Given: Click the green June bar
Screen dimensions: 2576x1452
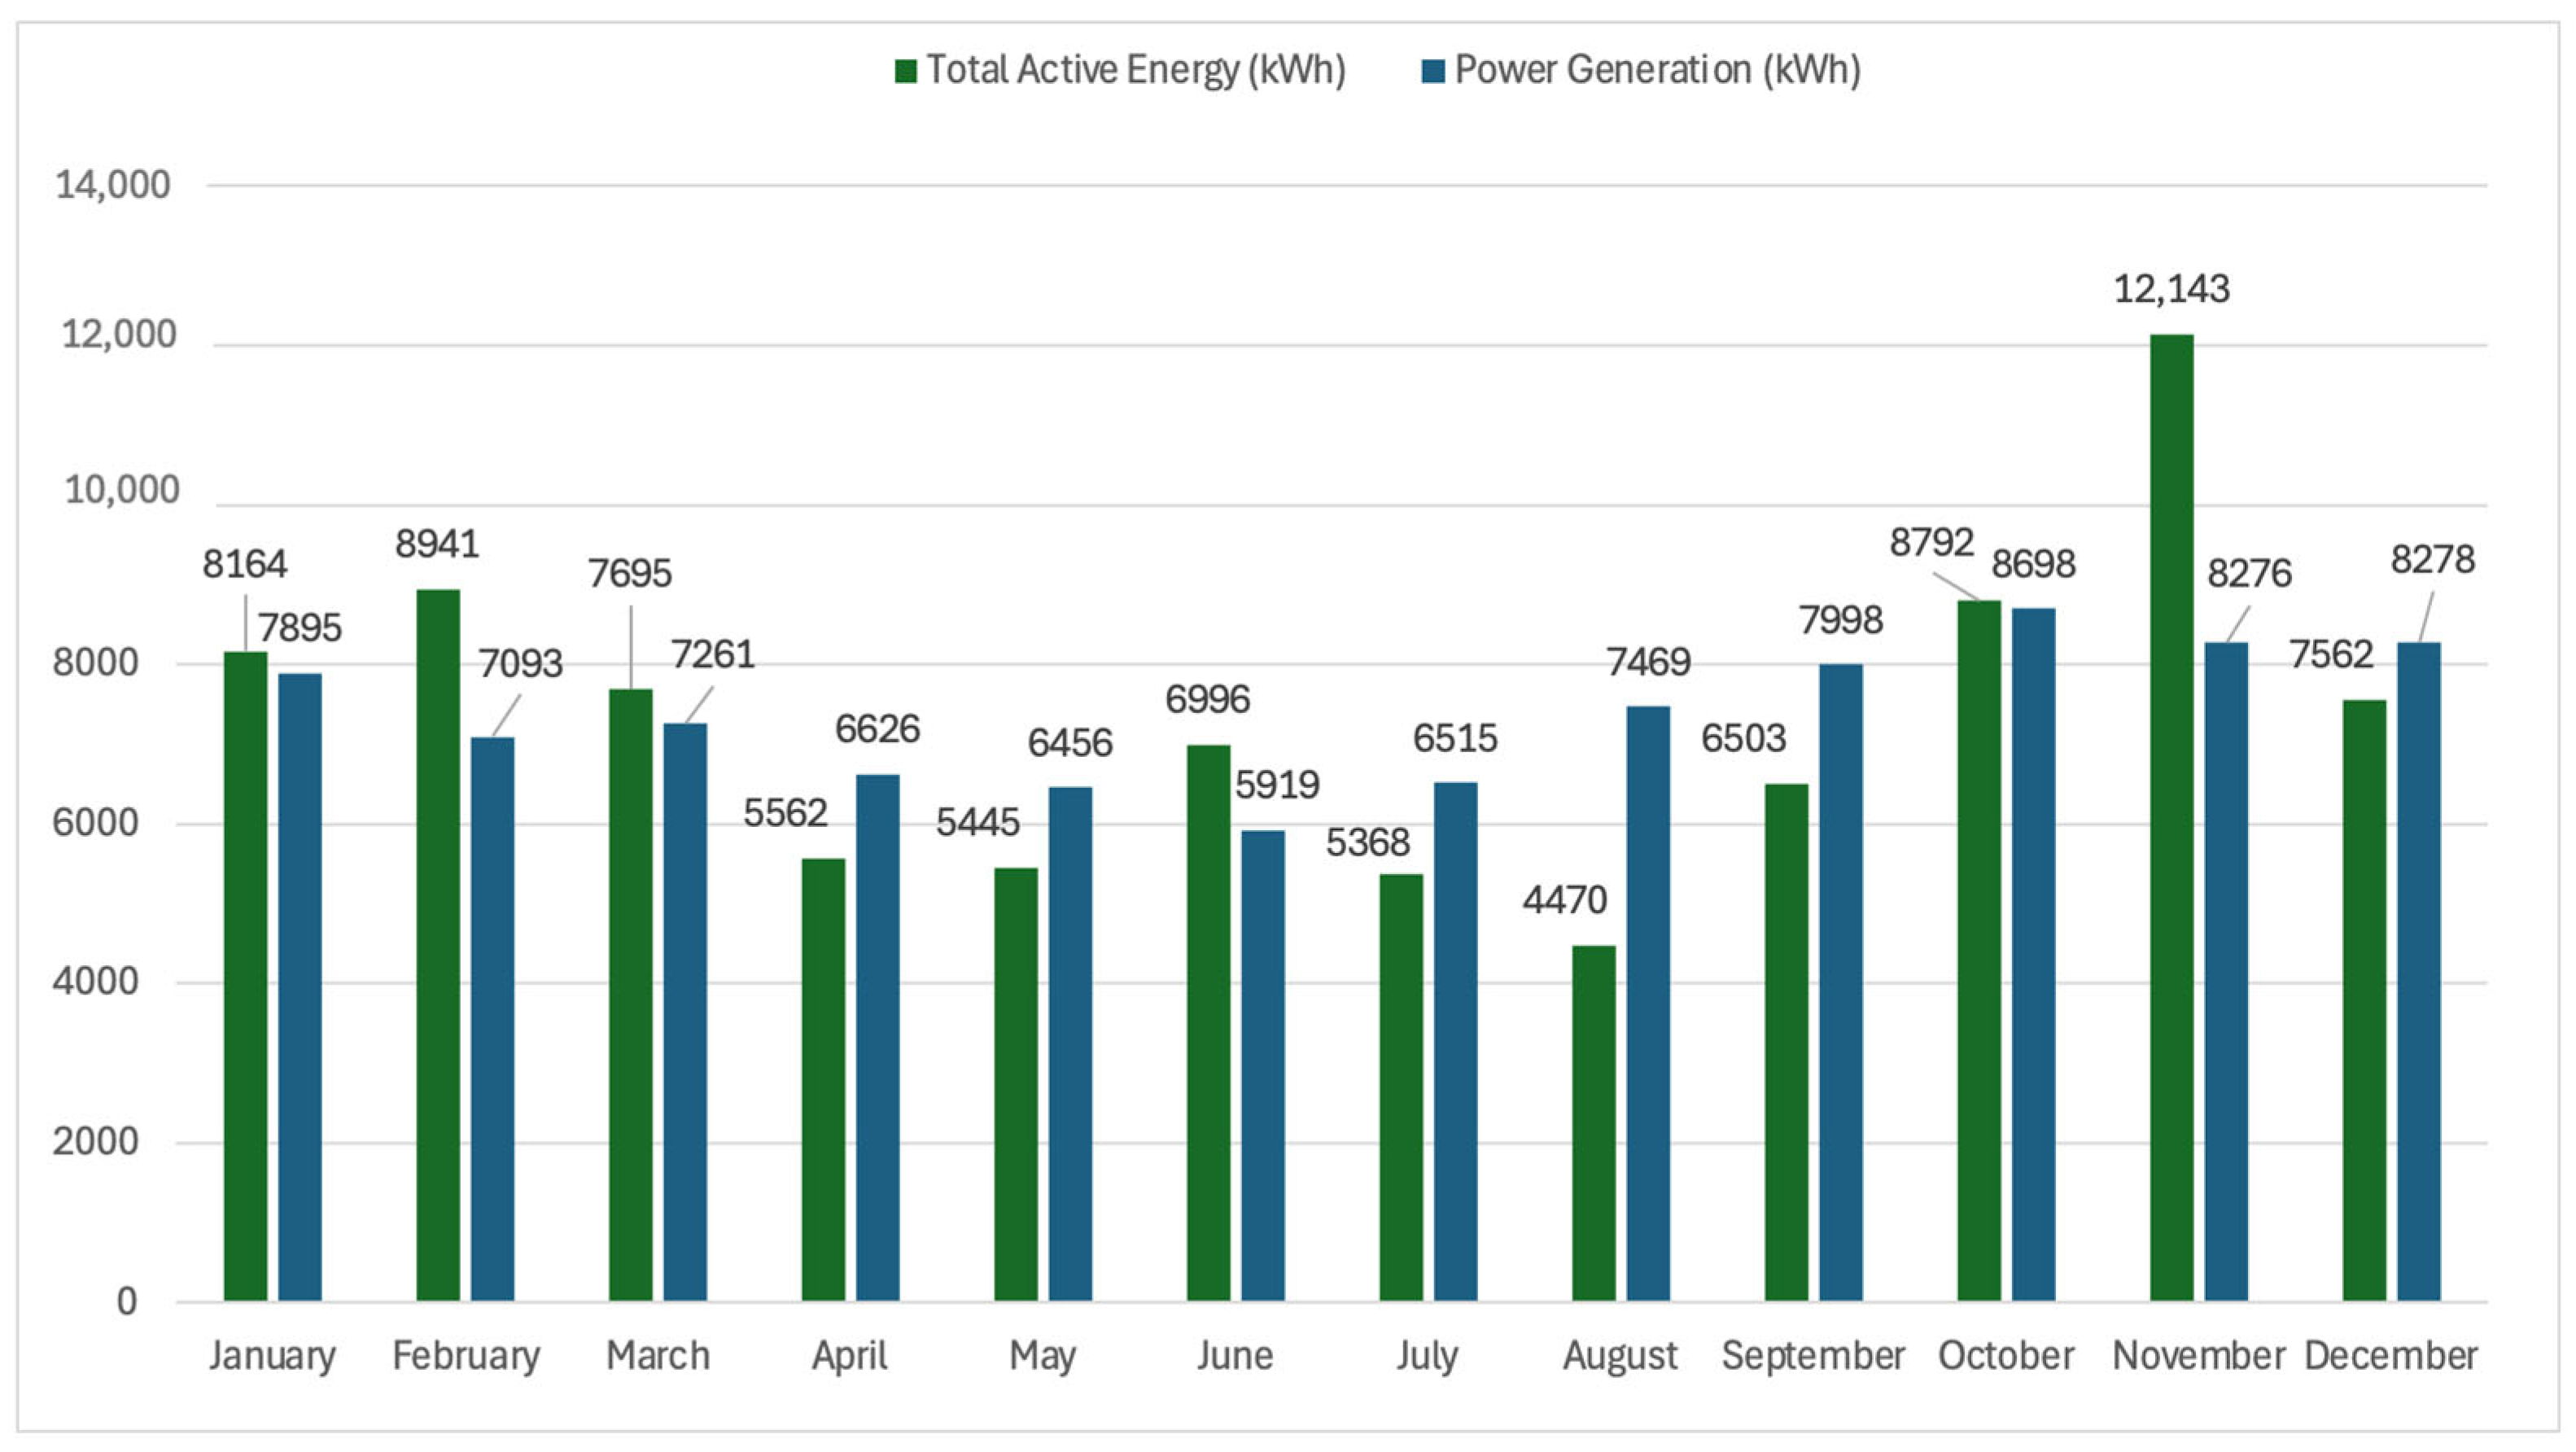Looking at the screenshot, I should pos(1209,1023).
